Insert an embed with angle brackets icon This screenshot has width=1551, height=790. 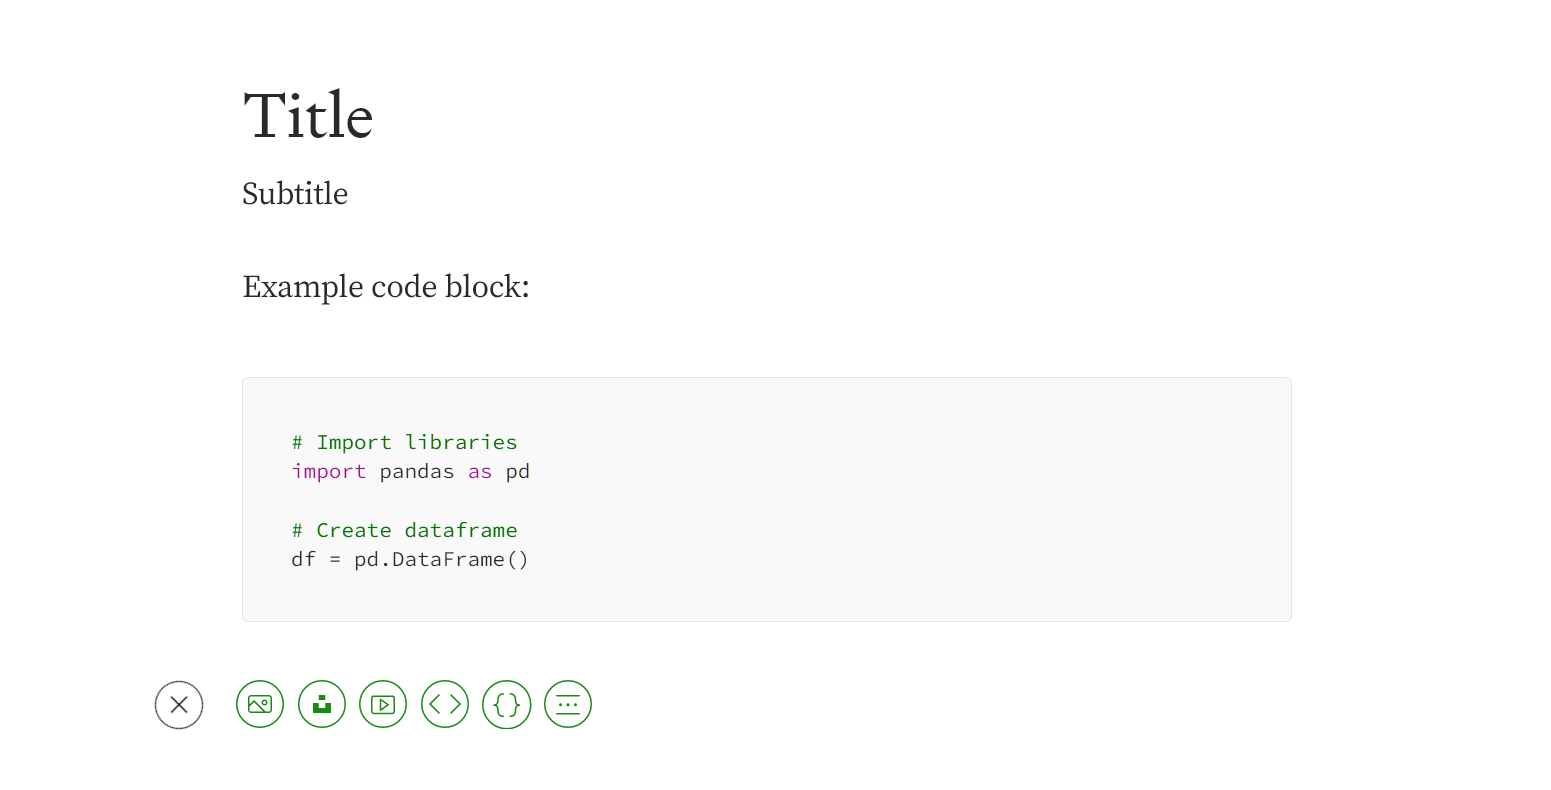(445, 705)
